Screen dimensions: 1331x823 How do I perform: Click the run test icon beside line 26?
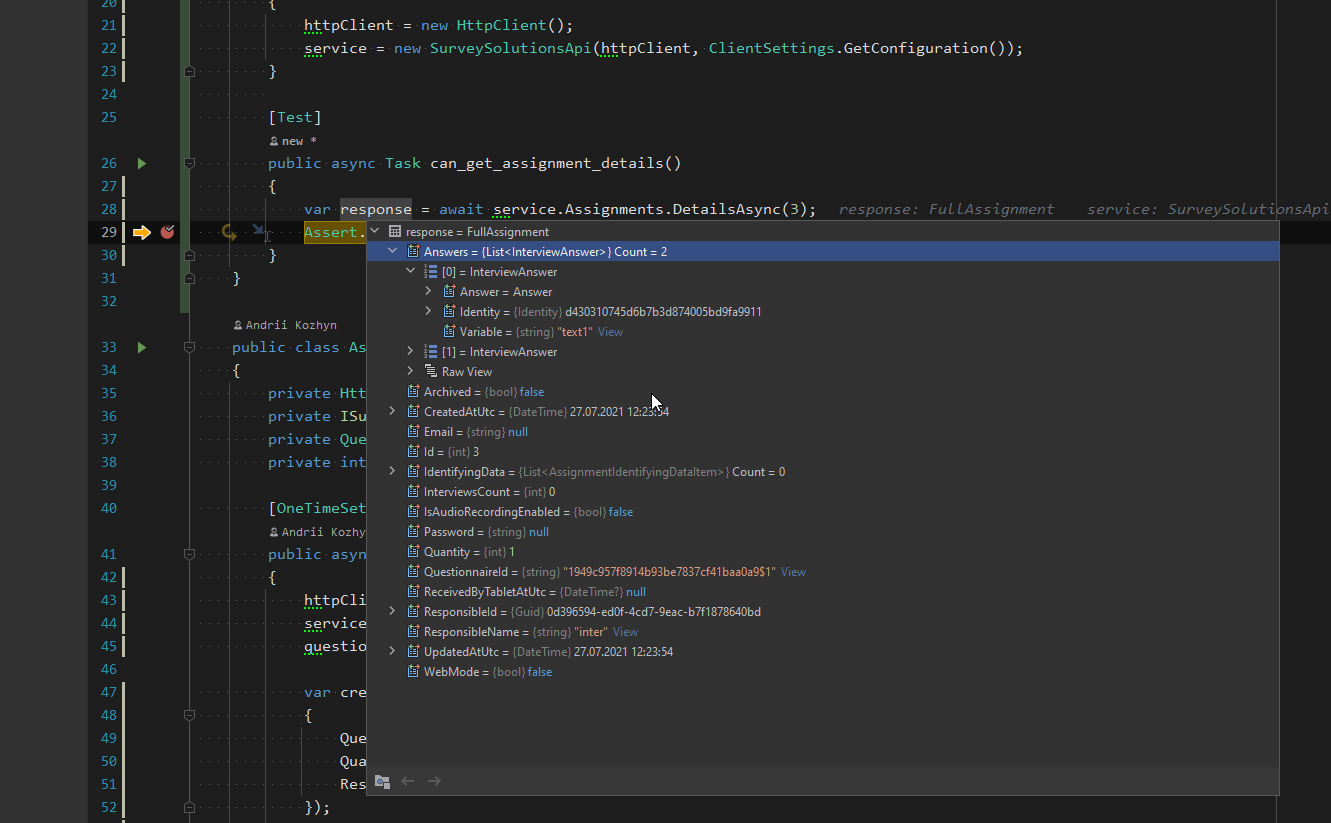[x=141, y=163]
